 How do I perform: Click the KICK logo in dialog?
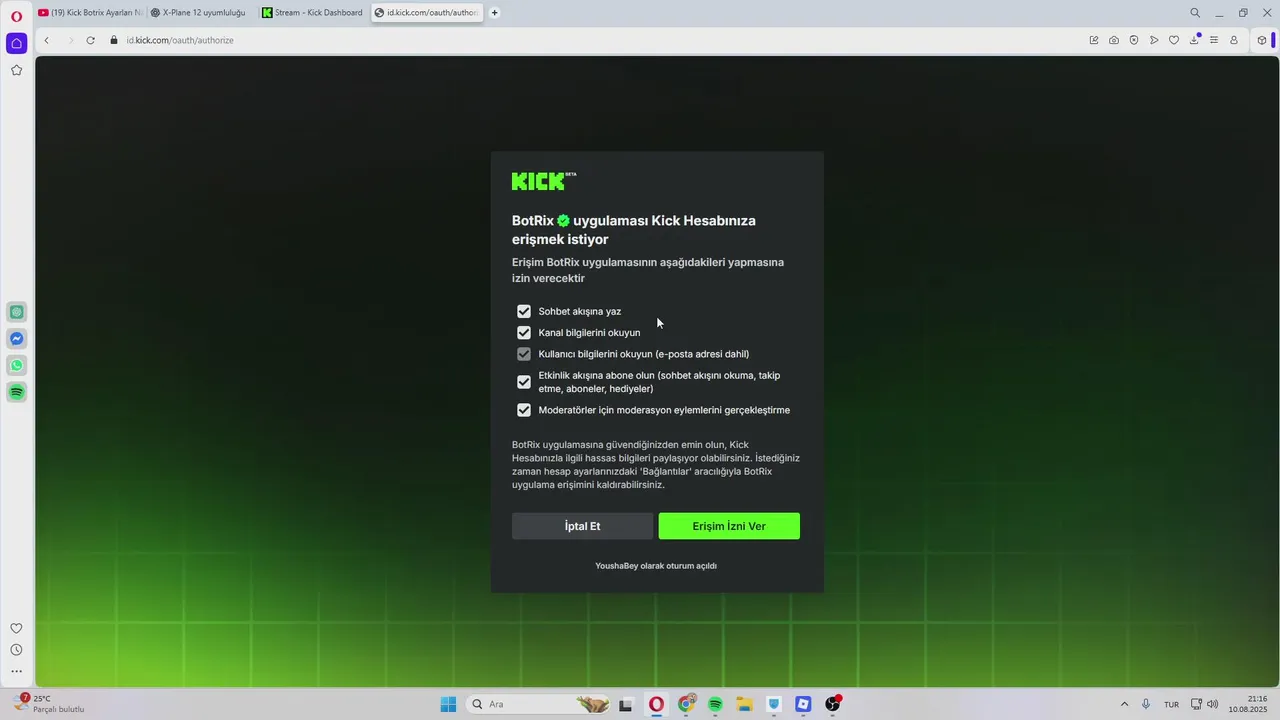coord(544,181)
